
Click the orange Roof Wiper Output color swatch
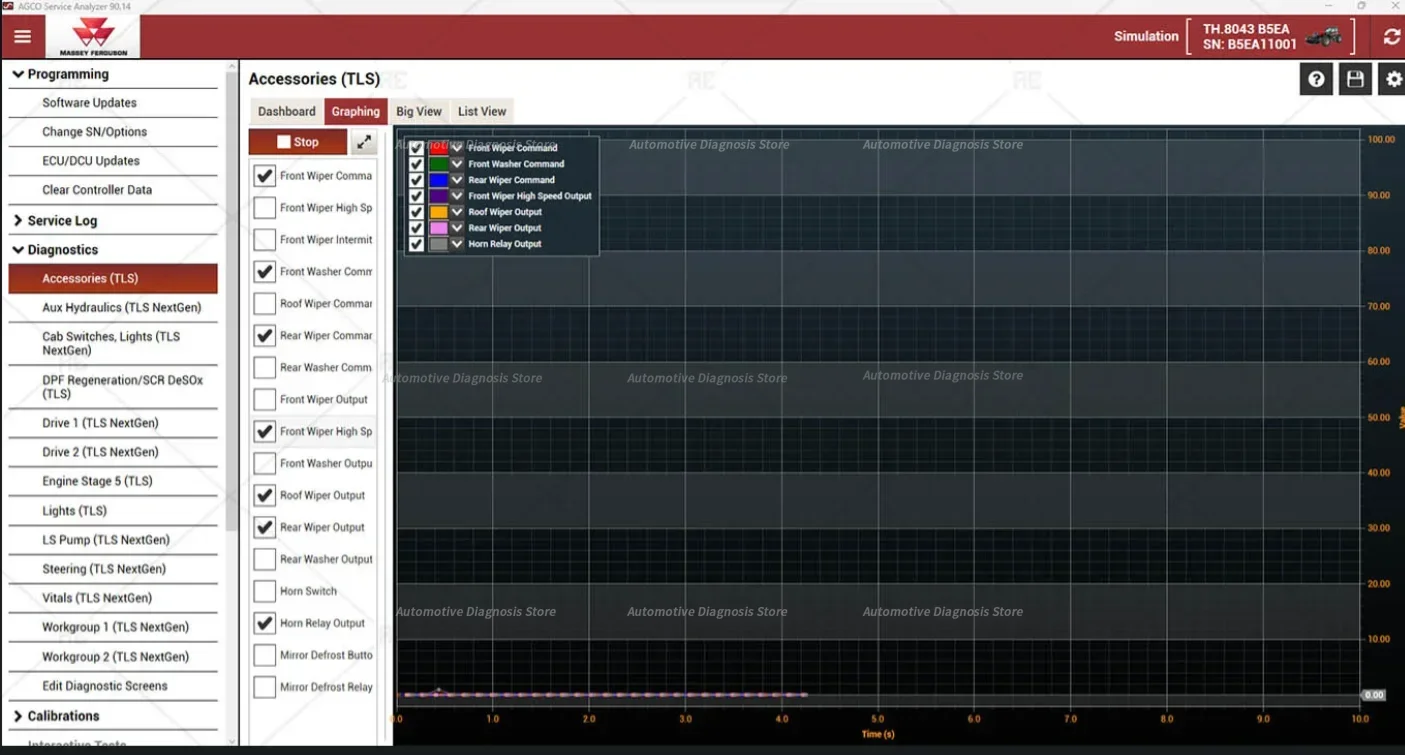[x=438, y=212]
